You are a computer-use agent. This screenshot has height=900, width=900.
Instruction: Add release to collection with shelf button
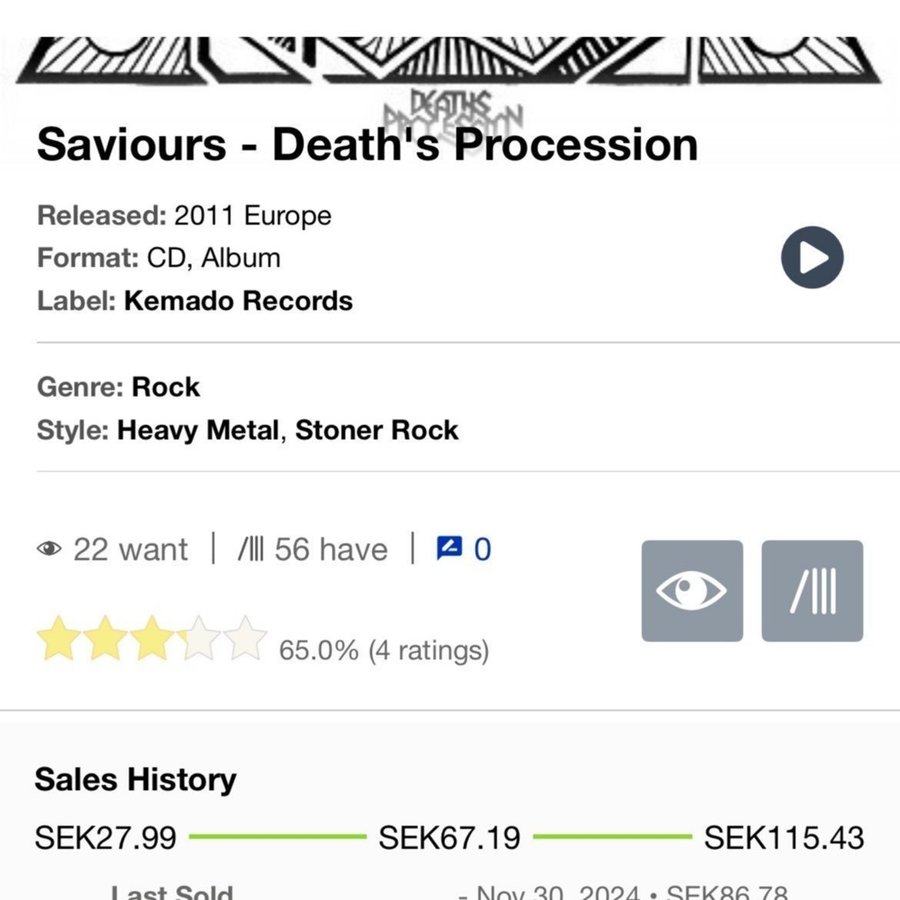tap(812, 591)
